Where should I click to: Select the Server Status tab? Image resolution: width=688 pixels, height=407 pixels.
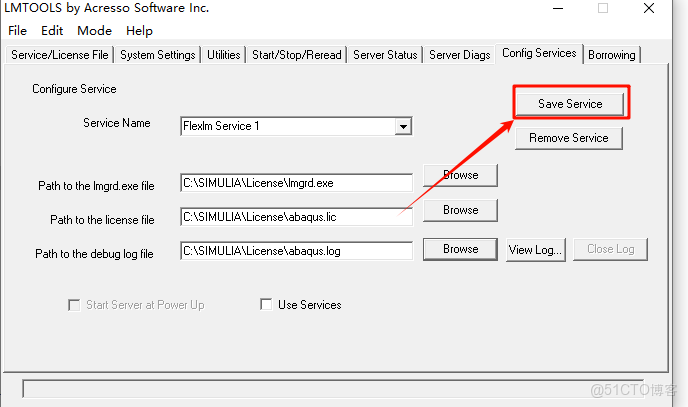(x=385, y=55)
